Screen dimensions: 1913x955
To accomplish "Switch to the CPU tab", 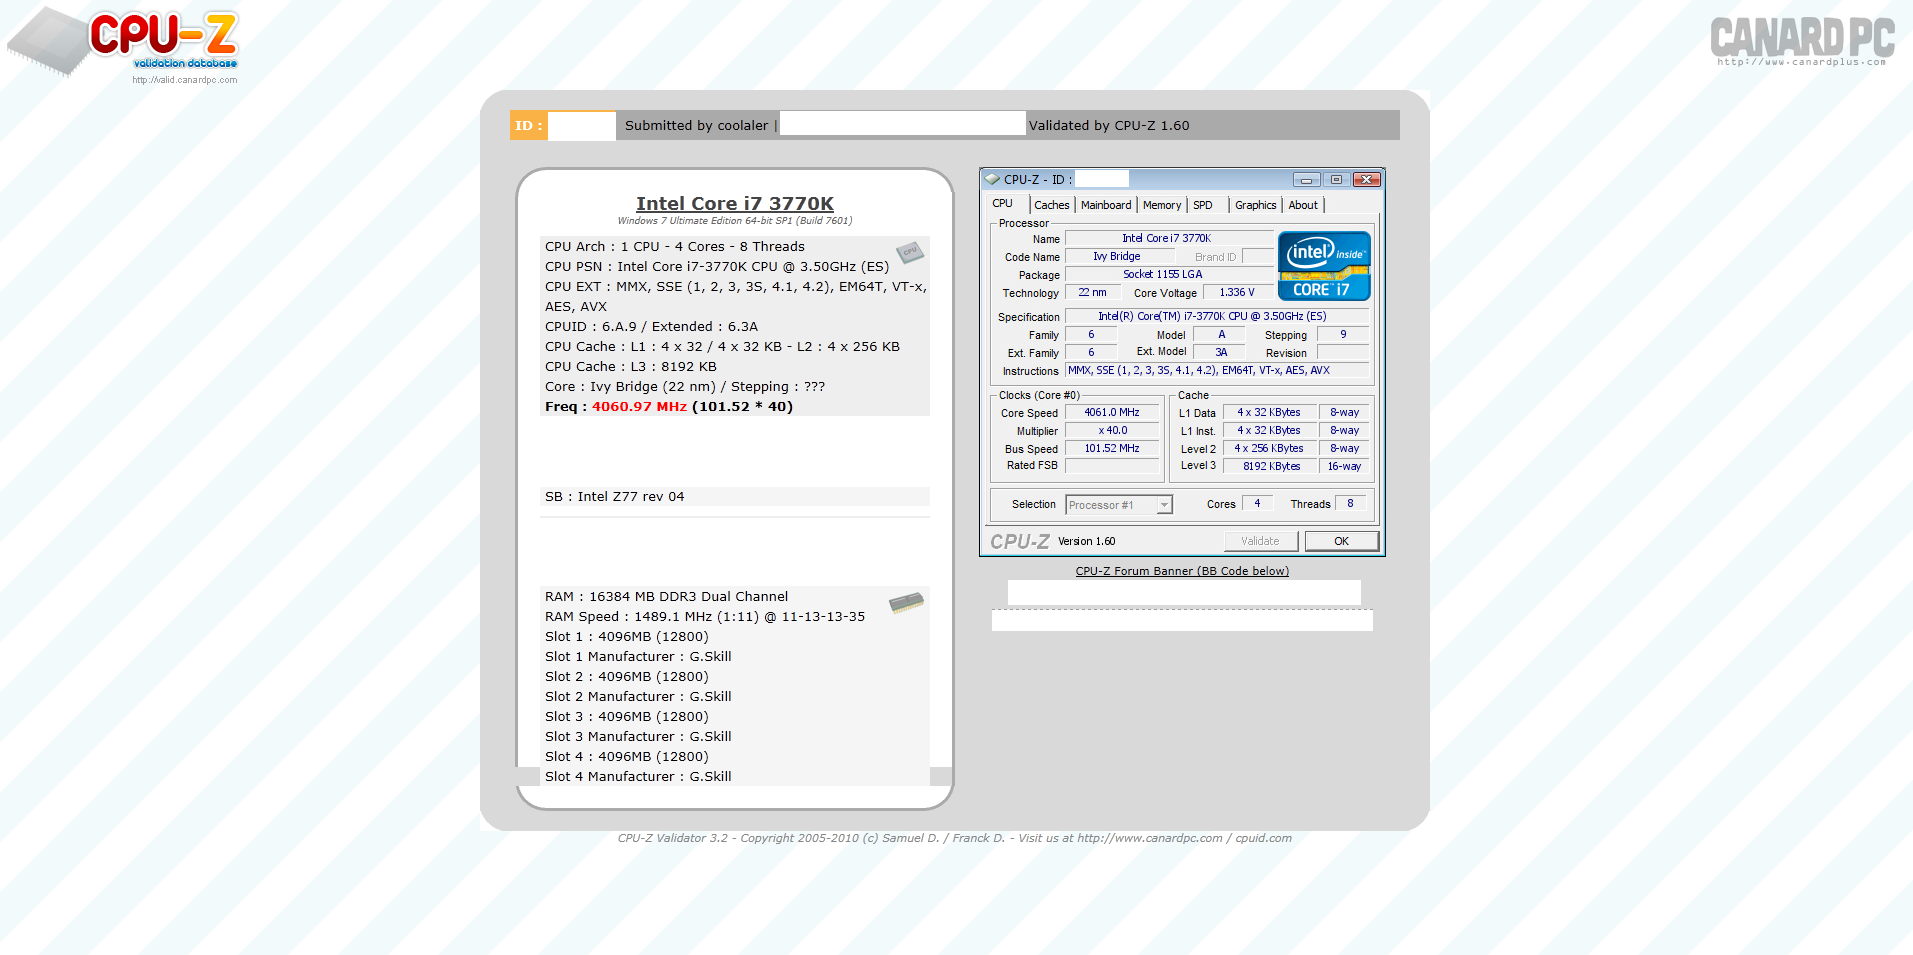I will 1003,203.
